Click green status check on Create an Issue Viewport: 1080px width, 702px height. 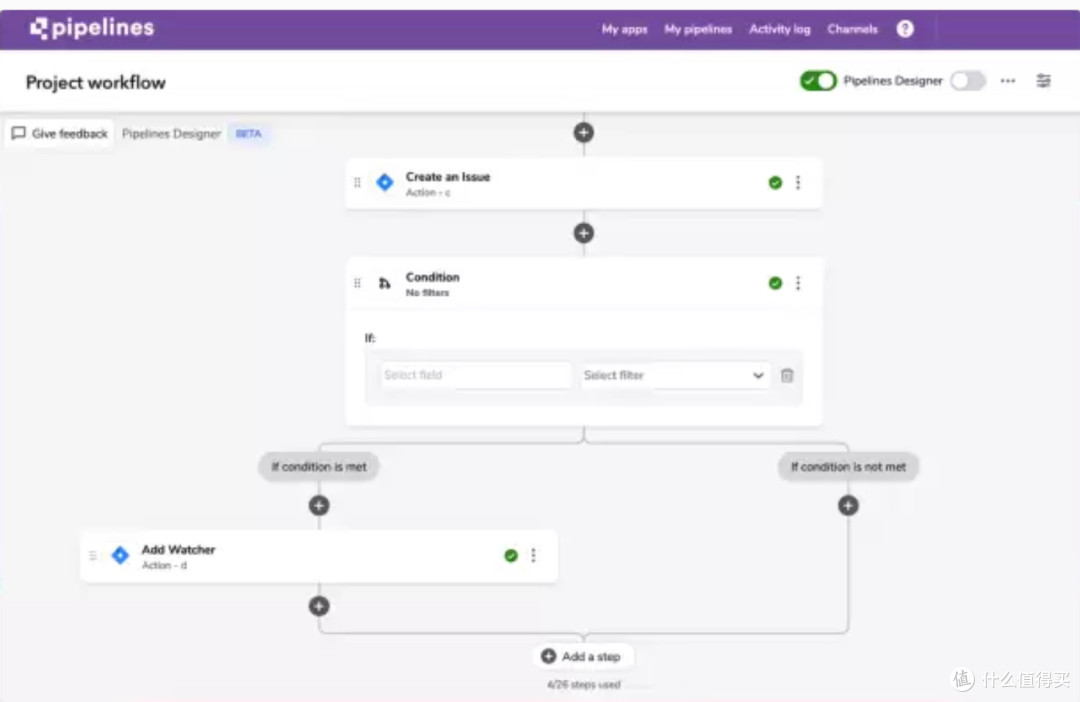775,183
